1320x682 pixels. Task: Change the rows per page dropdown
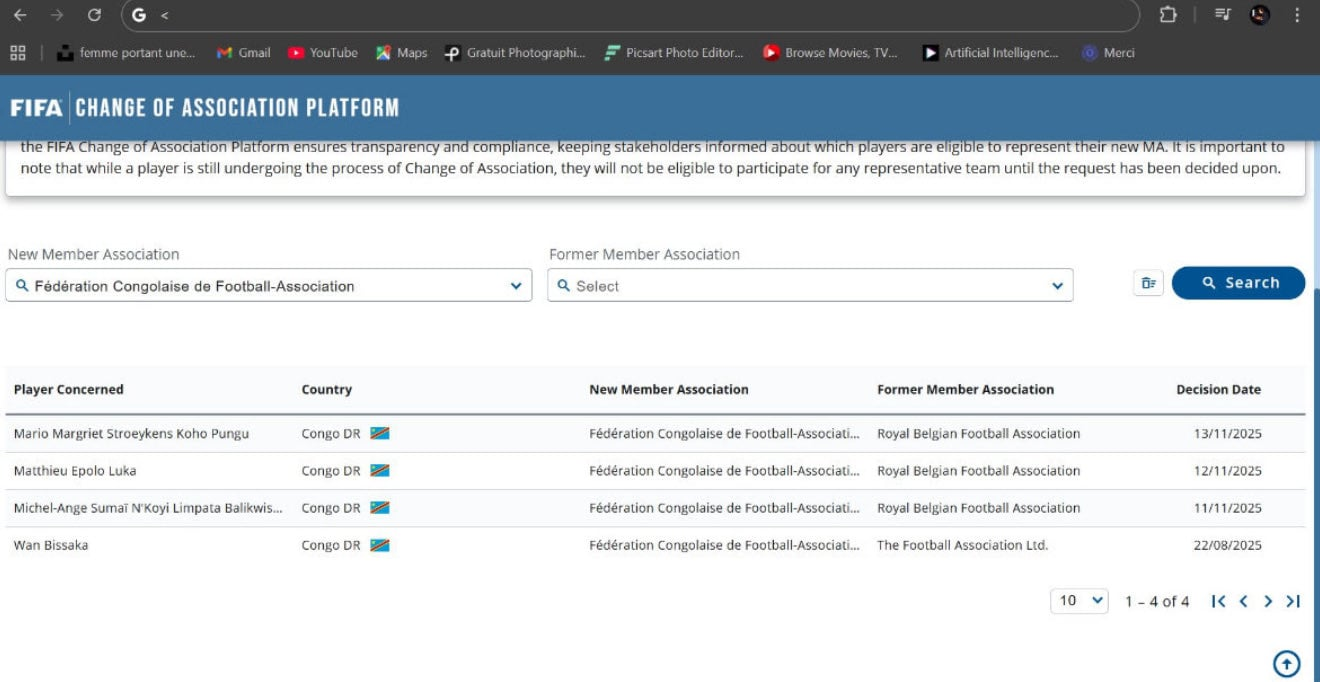[1079, 601]
